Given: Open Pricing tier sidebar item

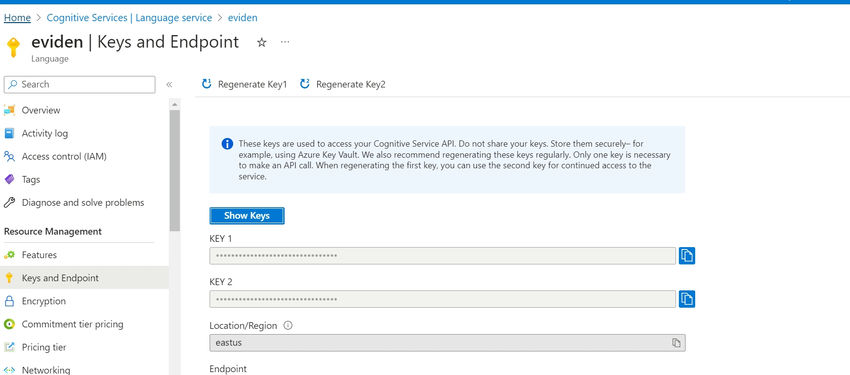Looking at the screenshot, I should tap(44, 347).
